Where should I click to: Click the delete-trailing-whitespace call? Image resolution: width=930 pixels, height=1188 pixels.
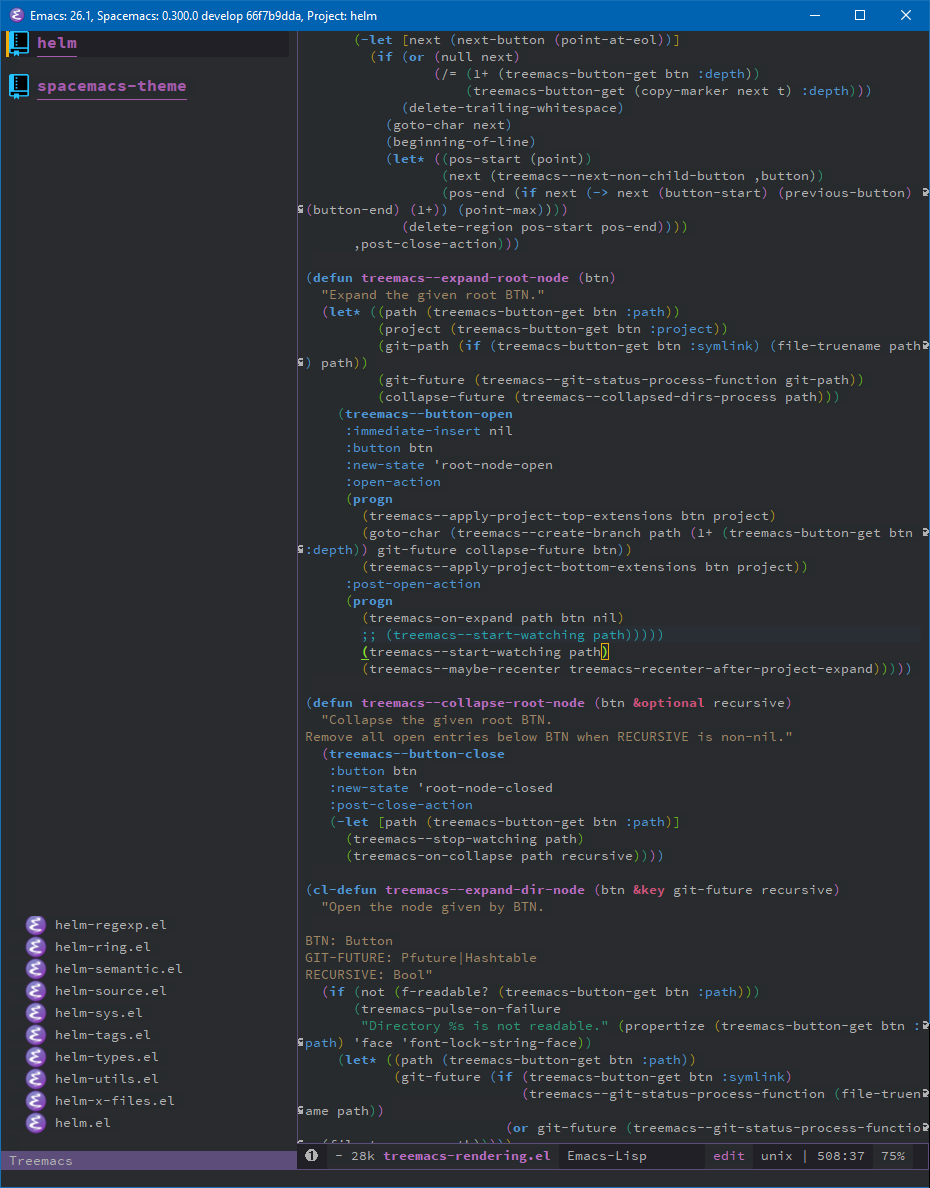pos(513,108)
